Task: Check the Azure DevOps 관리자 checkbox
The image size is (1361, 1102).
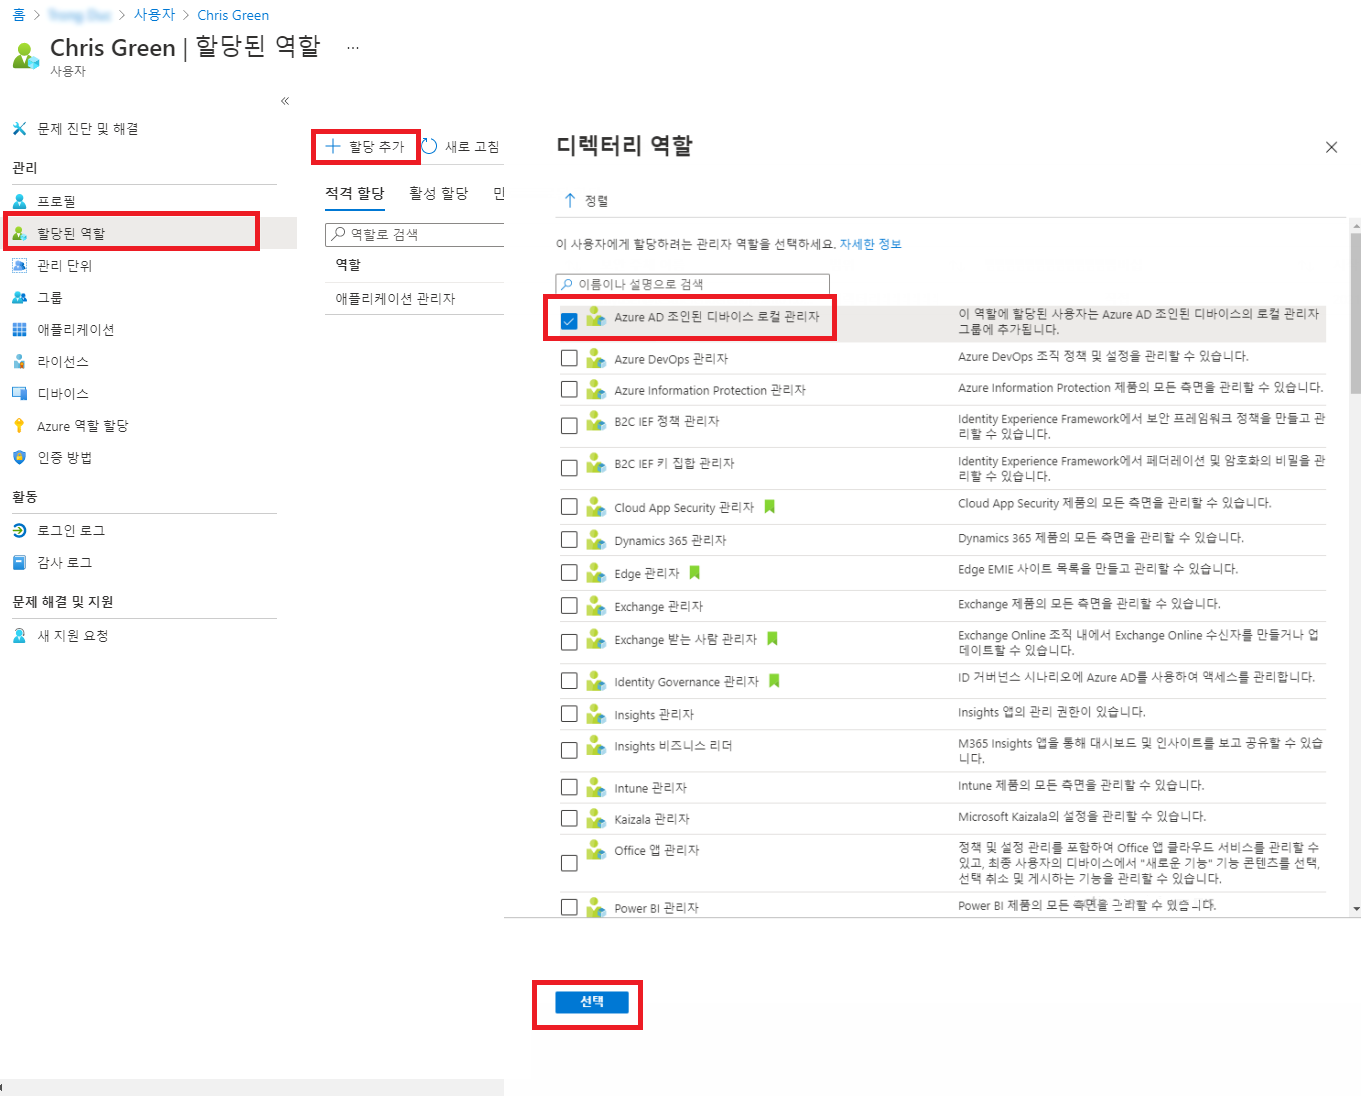Action: [569, 358]
